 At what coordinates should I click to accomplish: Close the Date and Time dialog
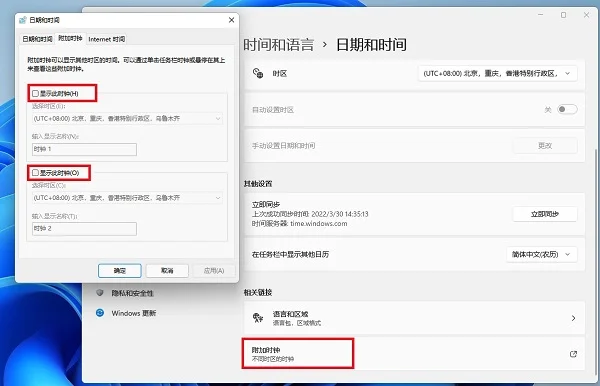[231, 20]
